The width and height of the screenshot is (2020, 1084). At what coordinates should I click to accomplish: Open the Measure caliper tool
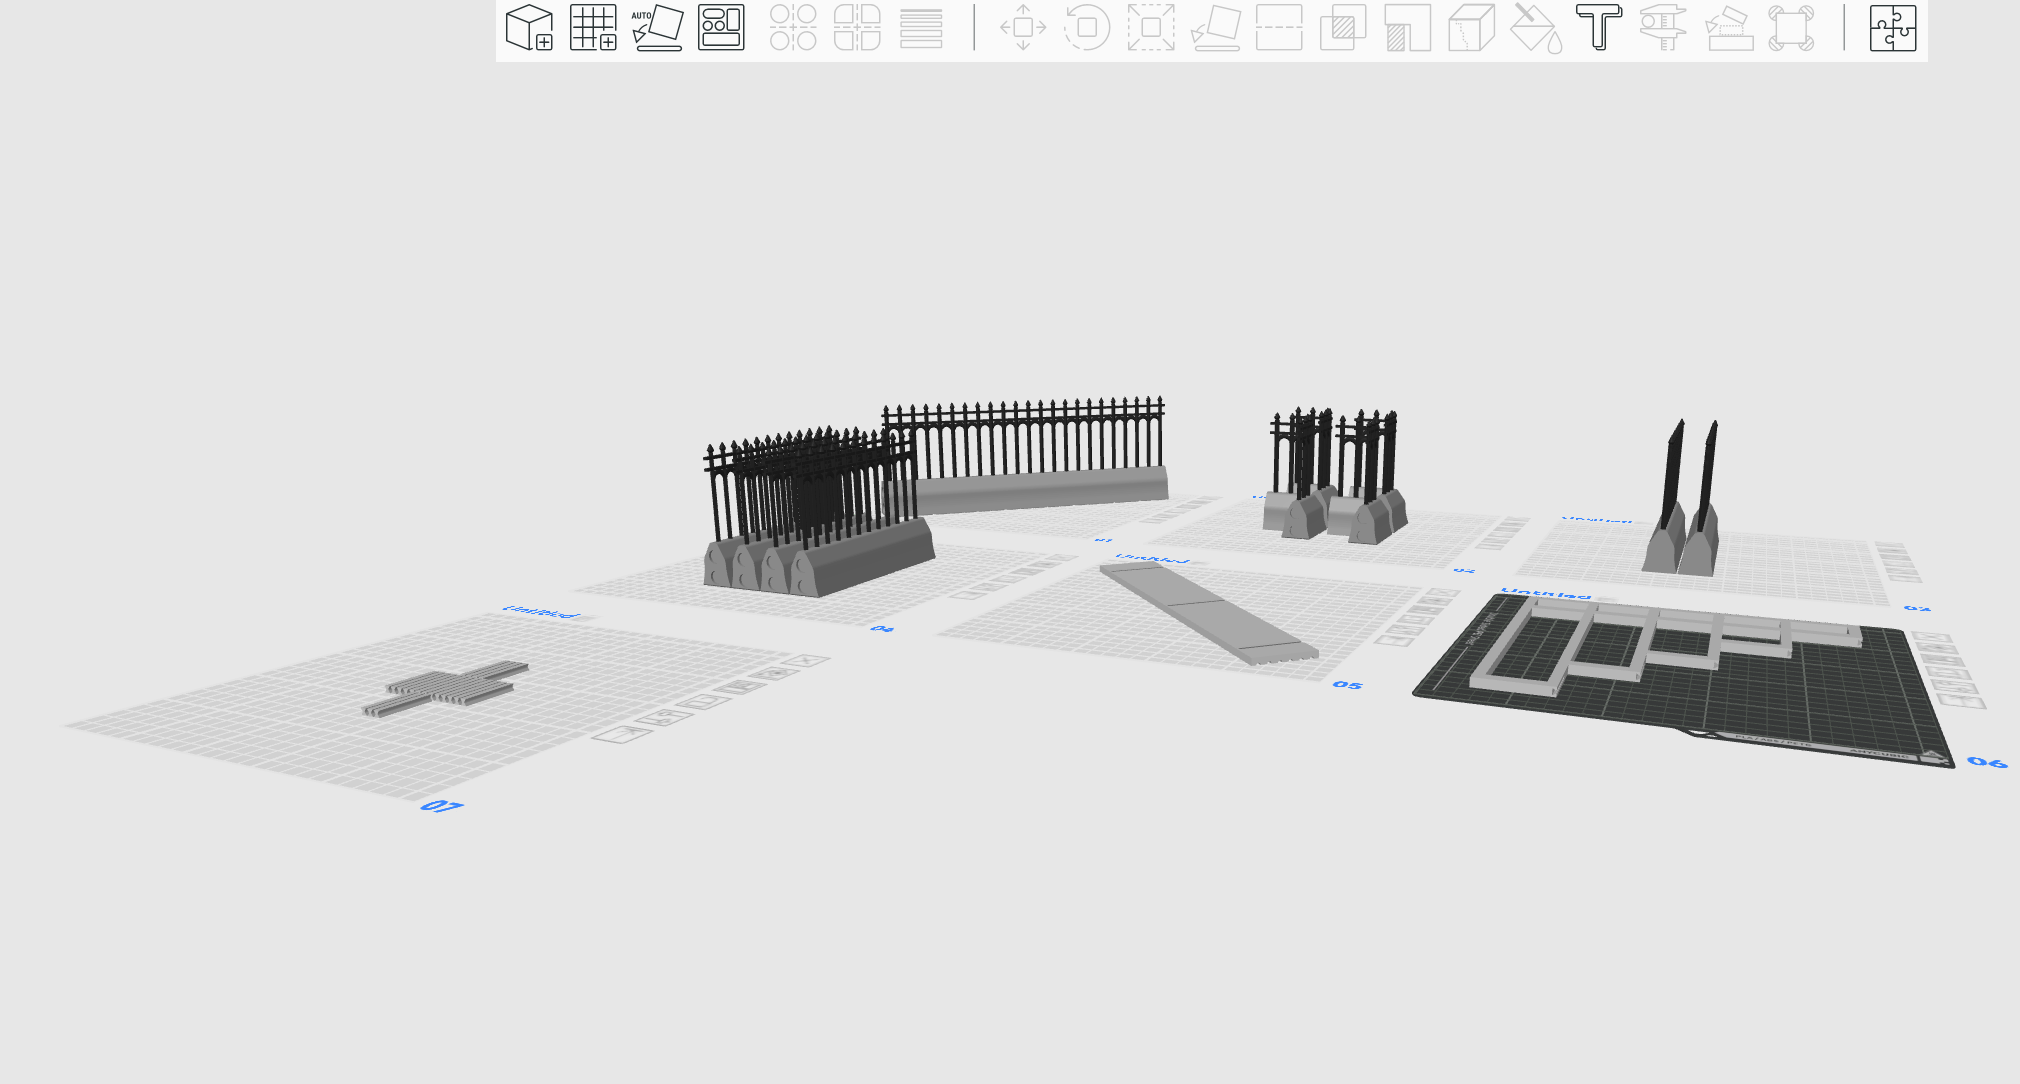pyautogui.click(x=1663, y=27)
